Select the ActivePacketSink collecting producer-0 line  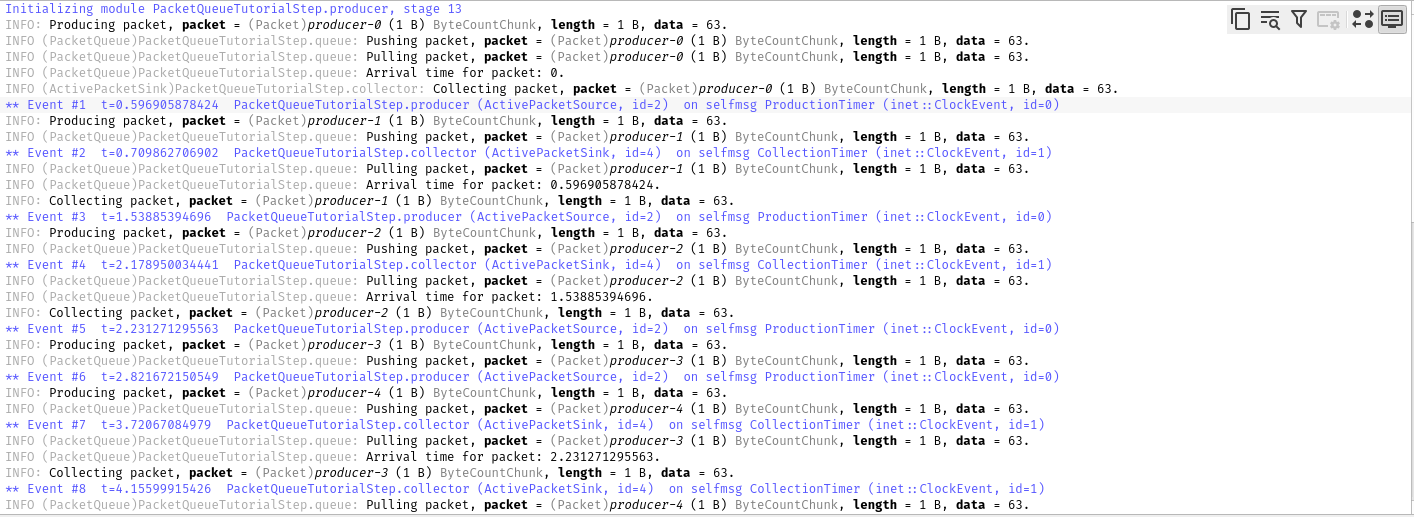560,89
